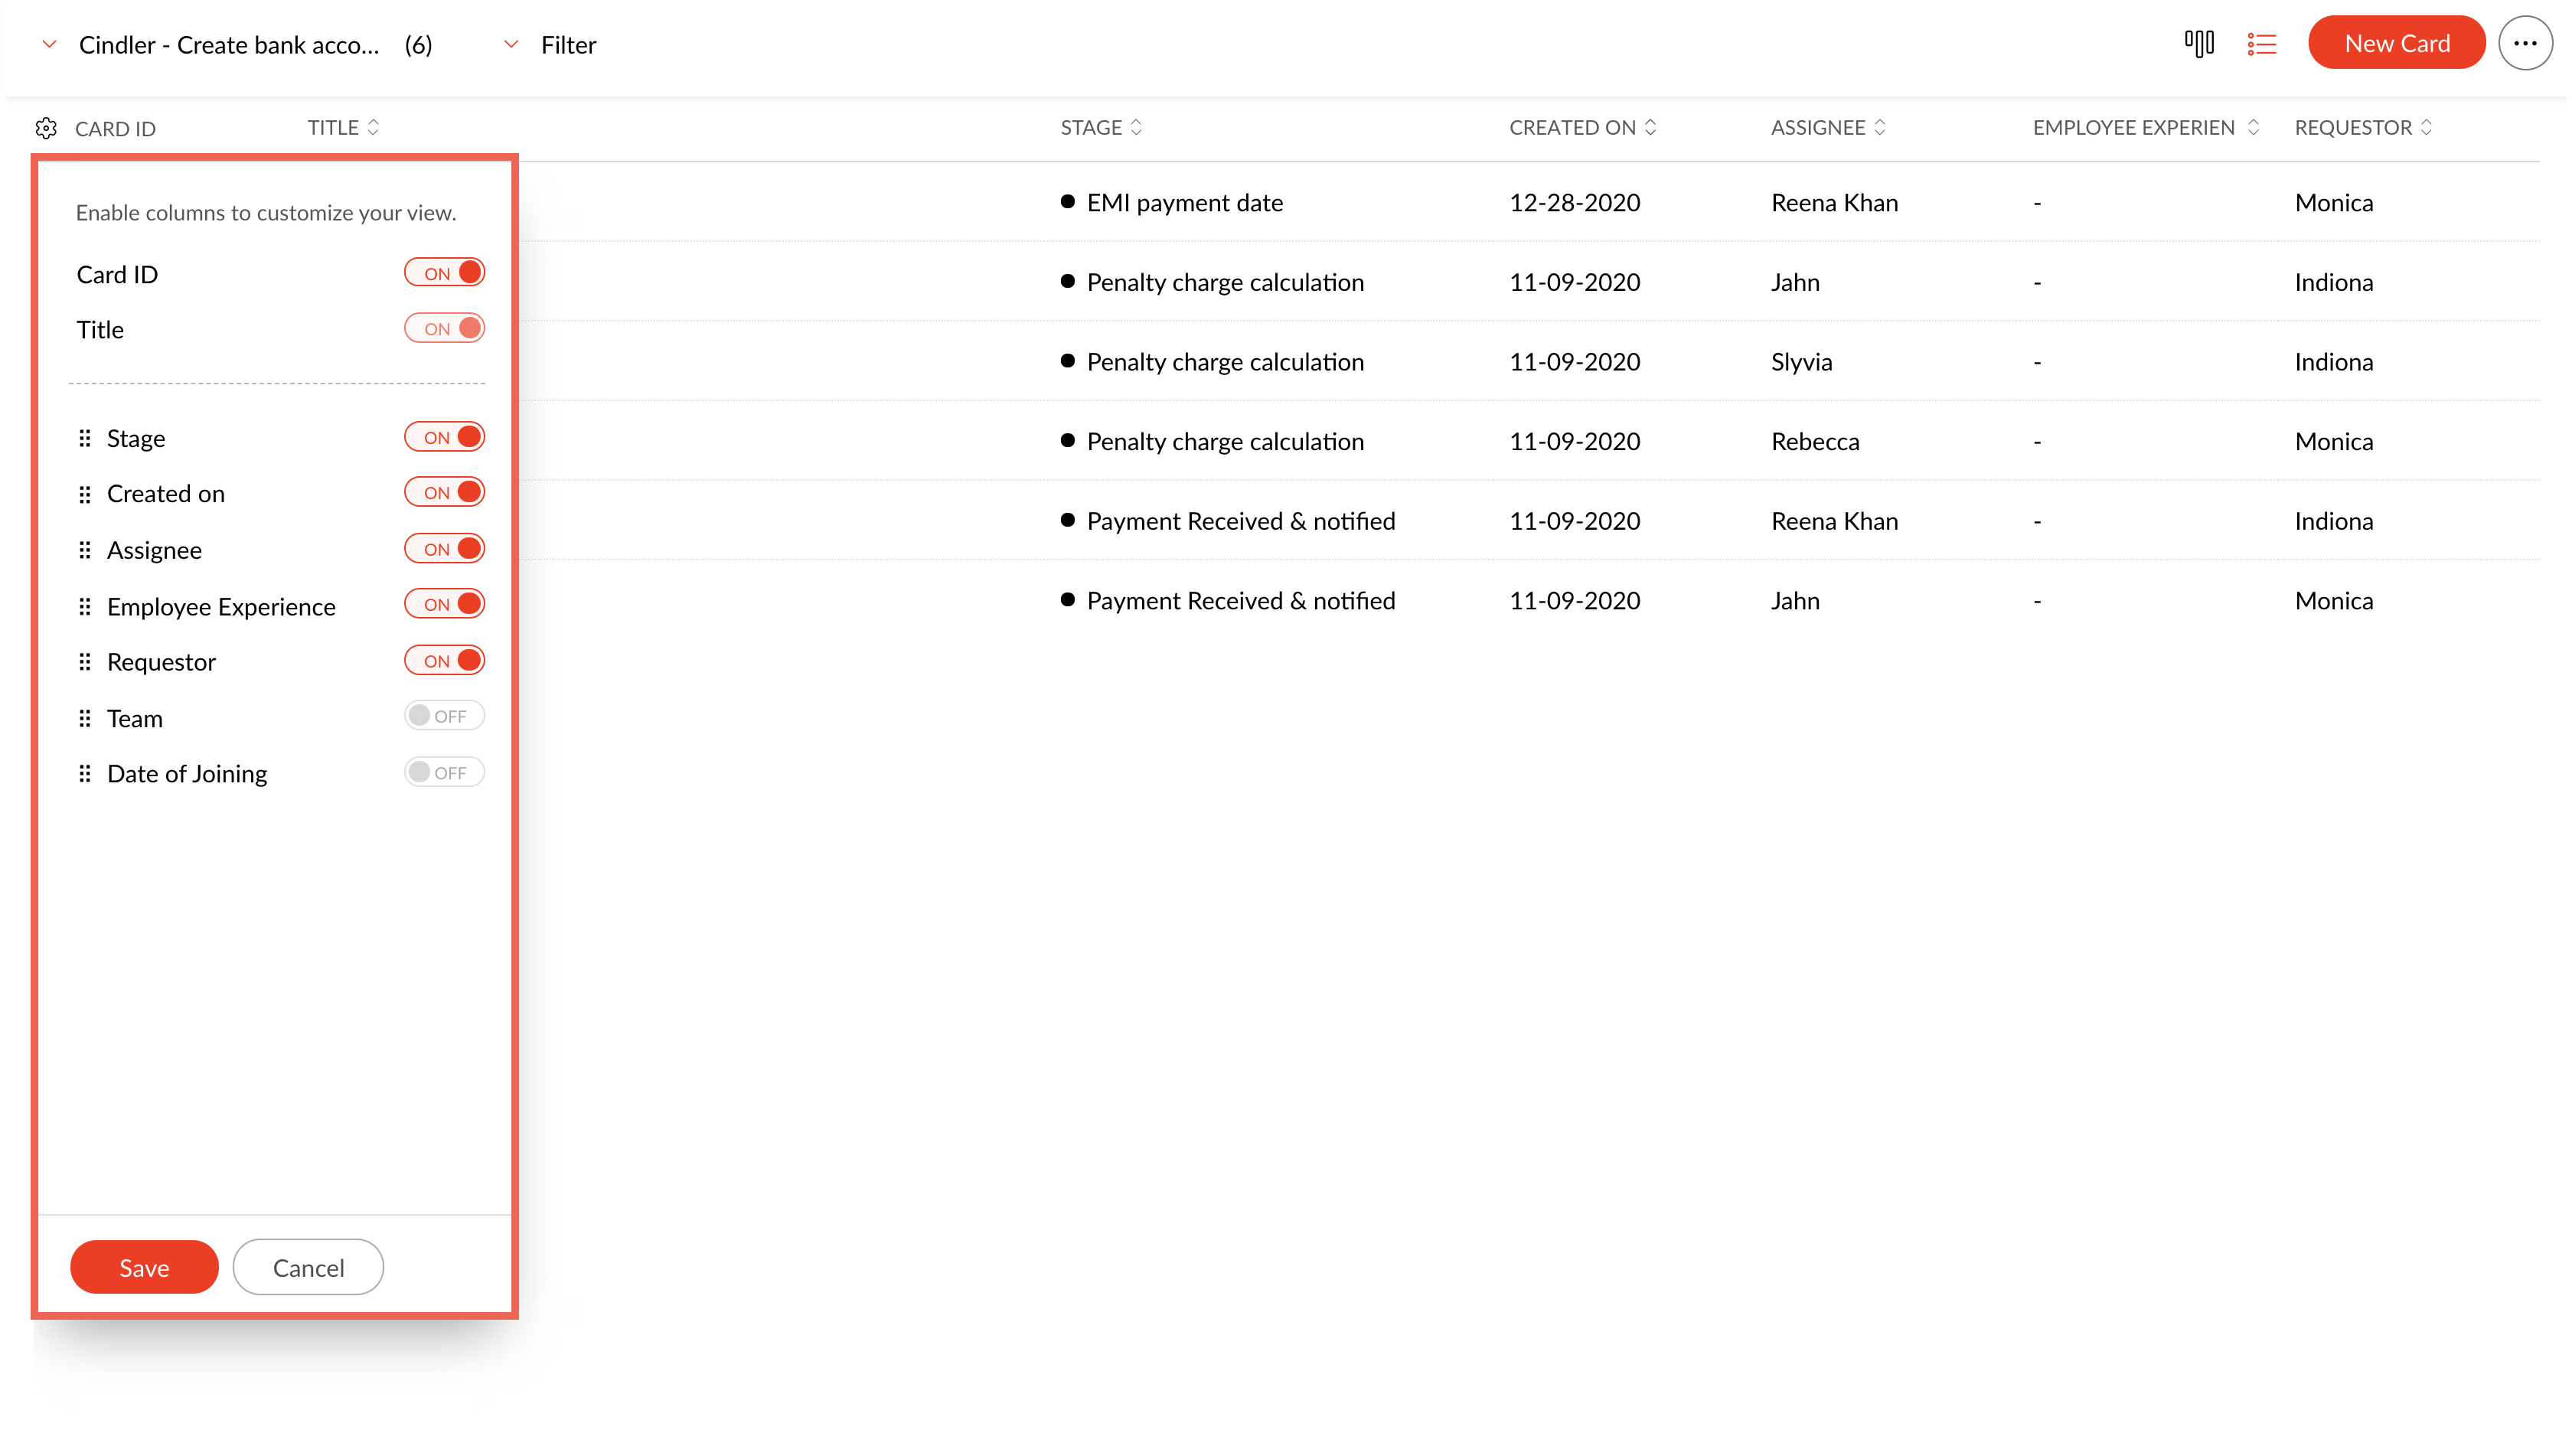Open the EMI payment date row
Viewport: 2572px width, 1456px height.
tap(1184, 202)
